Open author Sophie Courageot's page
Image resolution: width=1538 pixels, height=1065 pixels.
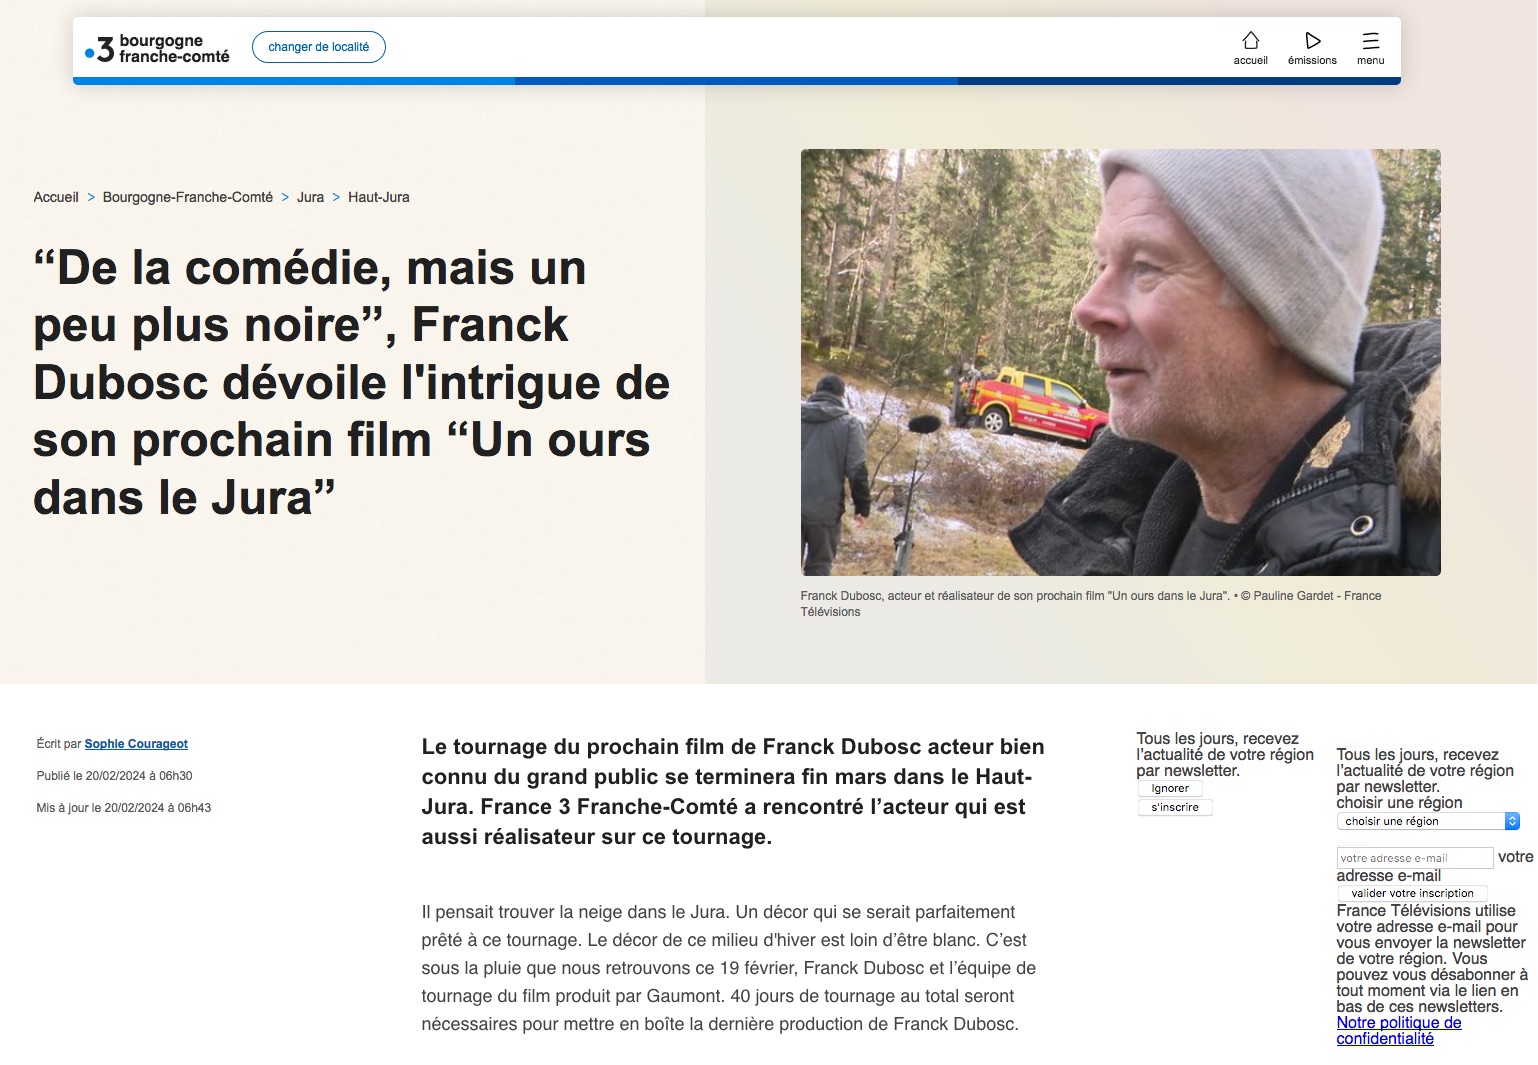tap(136, 744)
